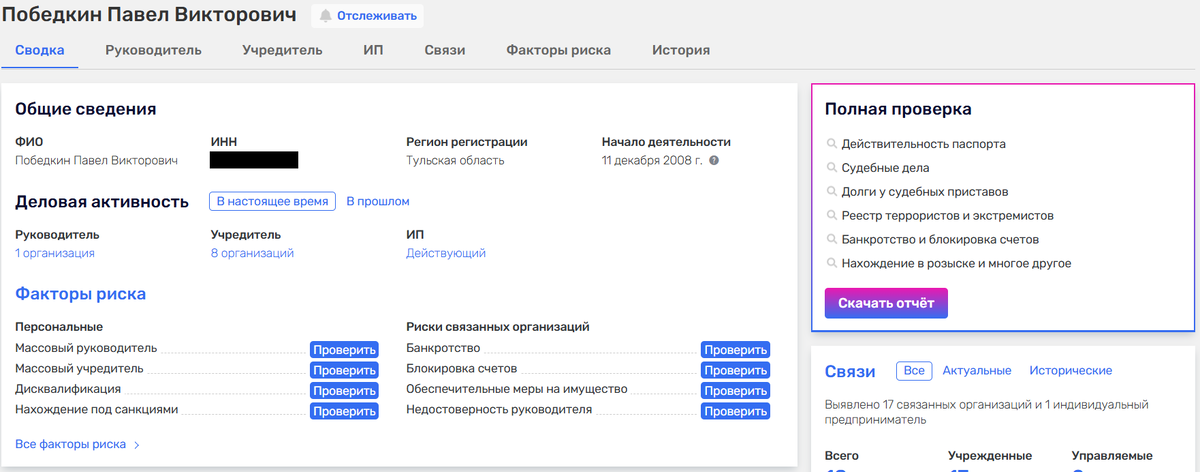Click the Общие сведения heading
The width and height of the screenshot is (1200, 472).
[86, 110]
